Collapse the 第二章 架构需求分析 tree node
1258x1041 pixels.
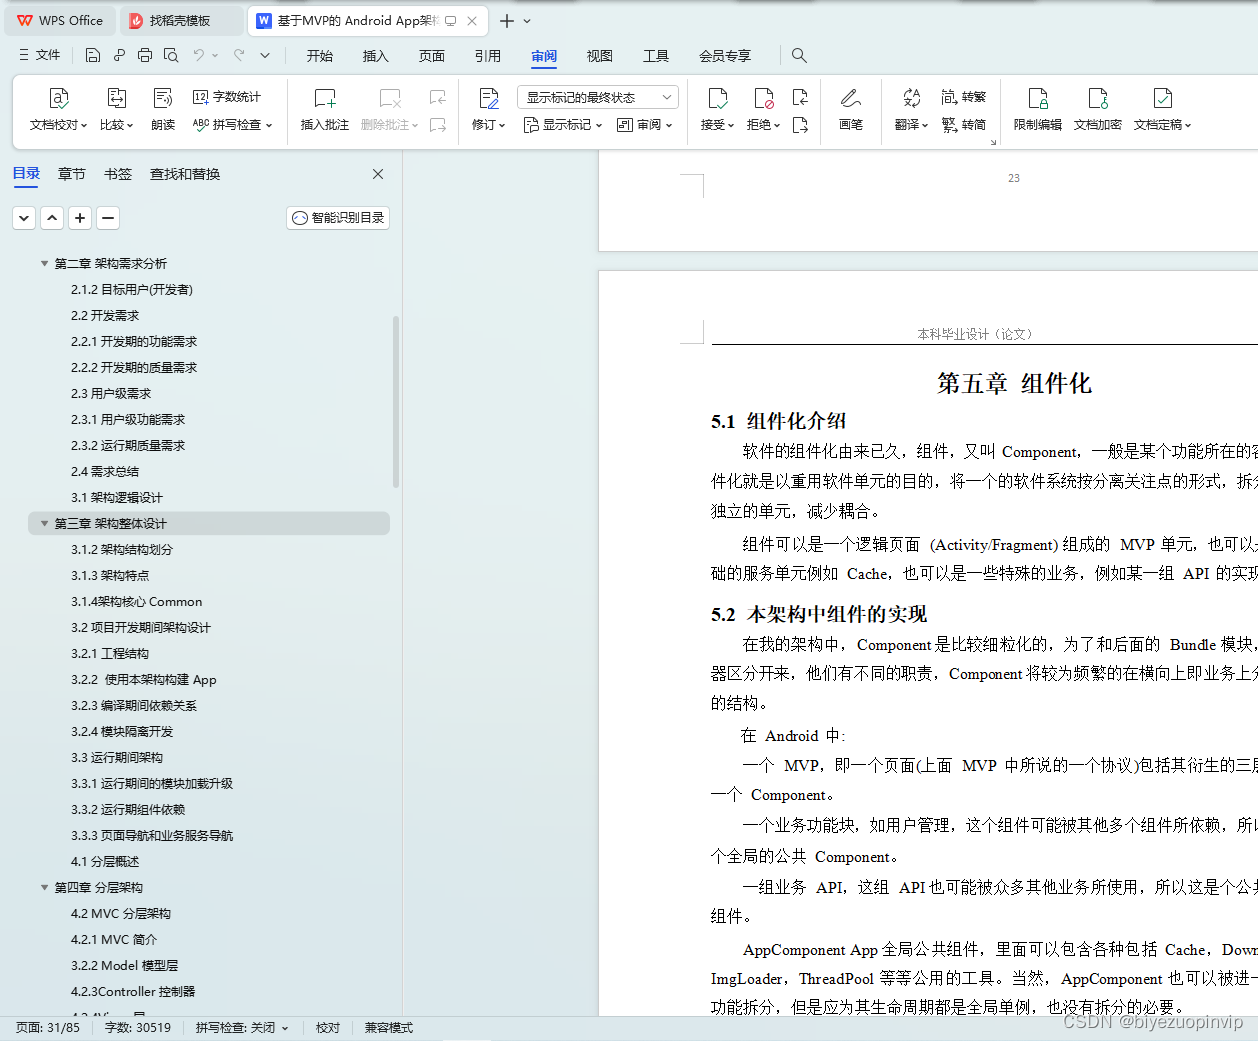pos(44,264)
